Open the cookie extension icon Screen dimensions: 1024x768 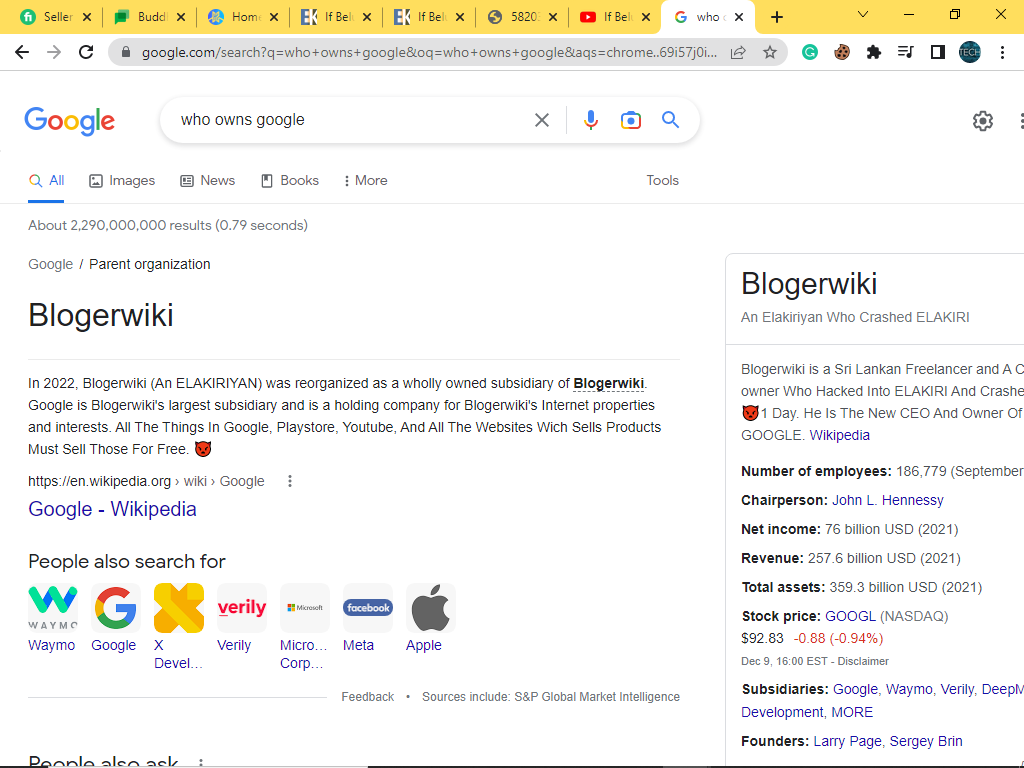(842, 52)
